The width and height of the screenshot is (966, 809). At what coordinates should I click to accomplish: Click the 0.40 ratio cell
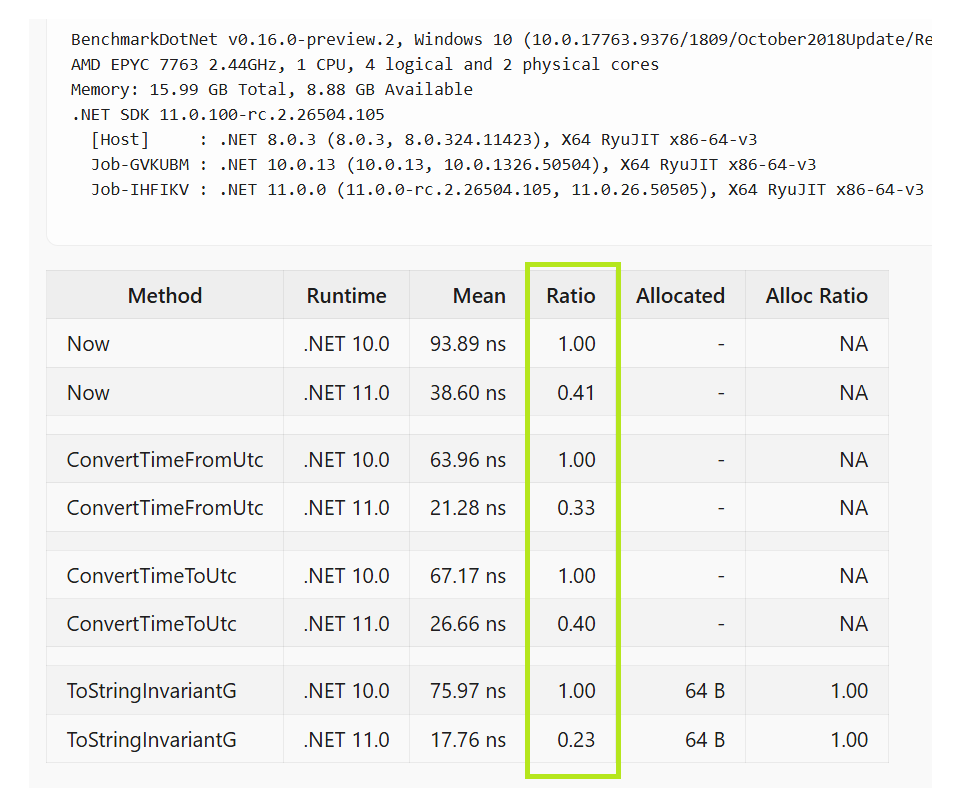(576, 624)
